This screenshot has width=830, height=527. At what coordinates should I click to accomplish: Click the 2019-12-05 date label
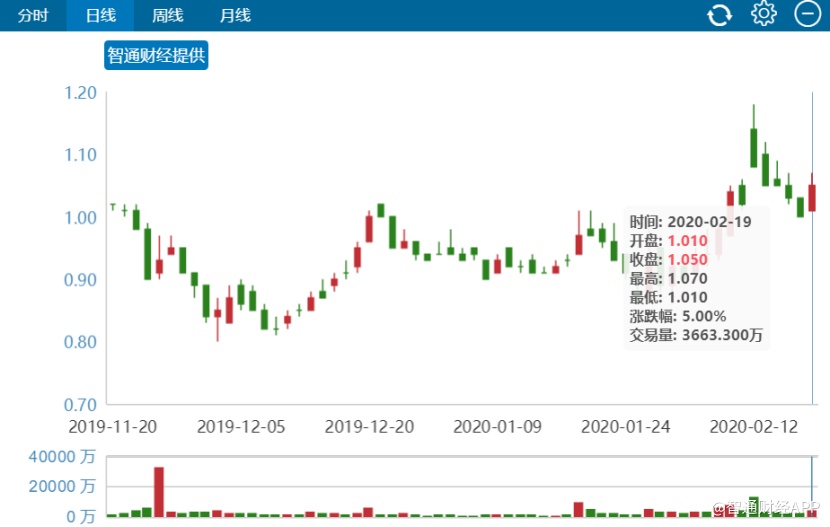click(241, 426)
